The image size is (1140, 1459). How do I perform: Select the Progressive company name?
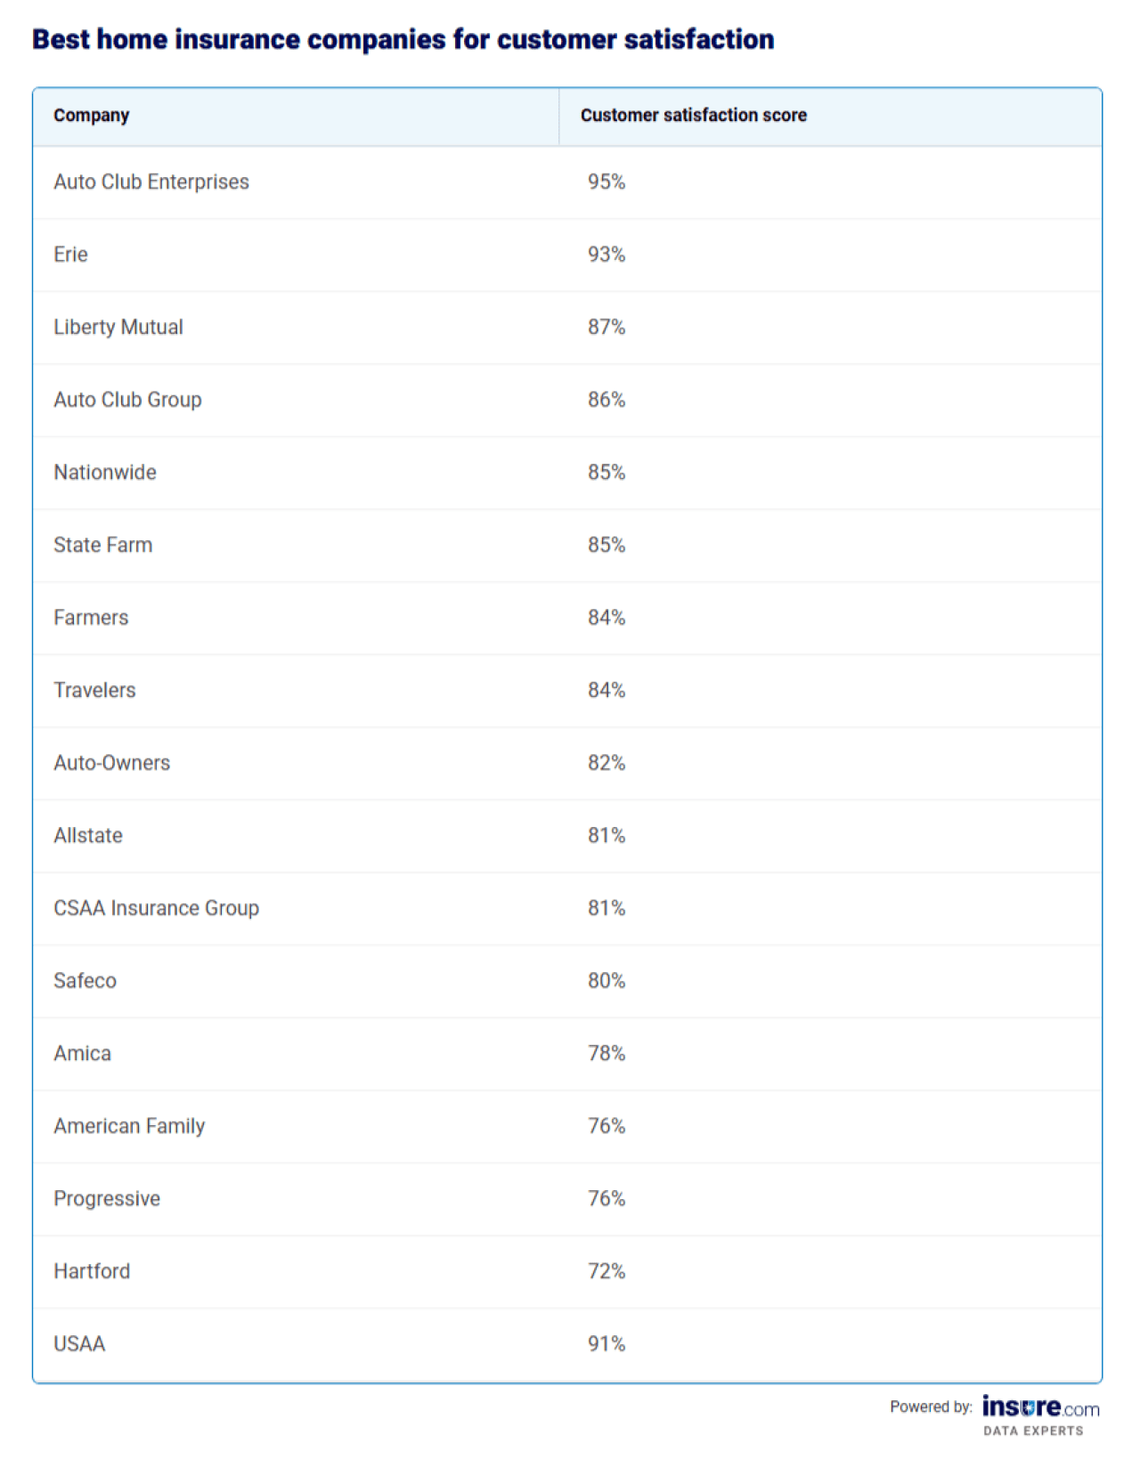tap(107, 1199)
